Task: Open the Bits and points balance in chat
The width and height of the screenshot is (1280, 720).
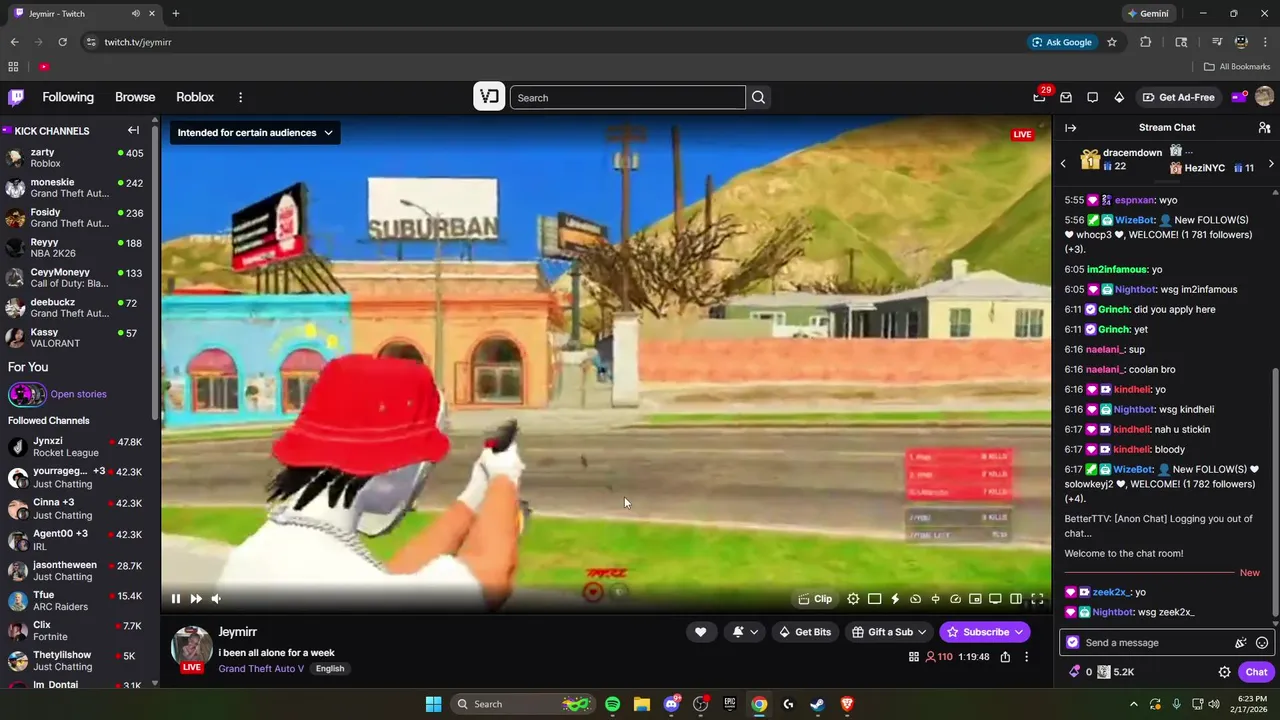Action: coord(1101,672)
